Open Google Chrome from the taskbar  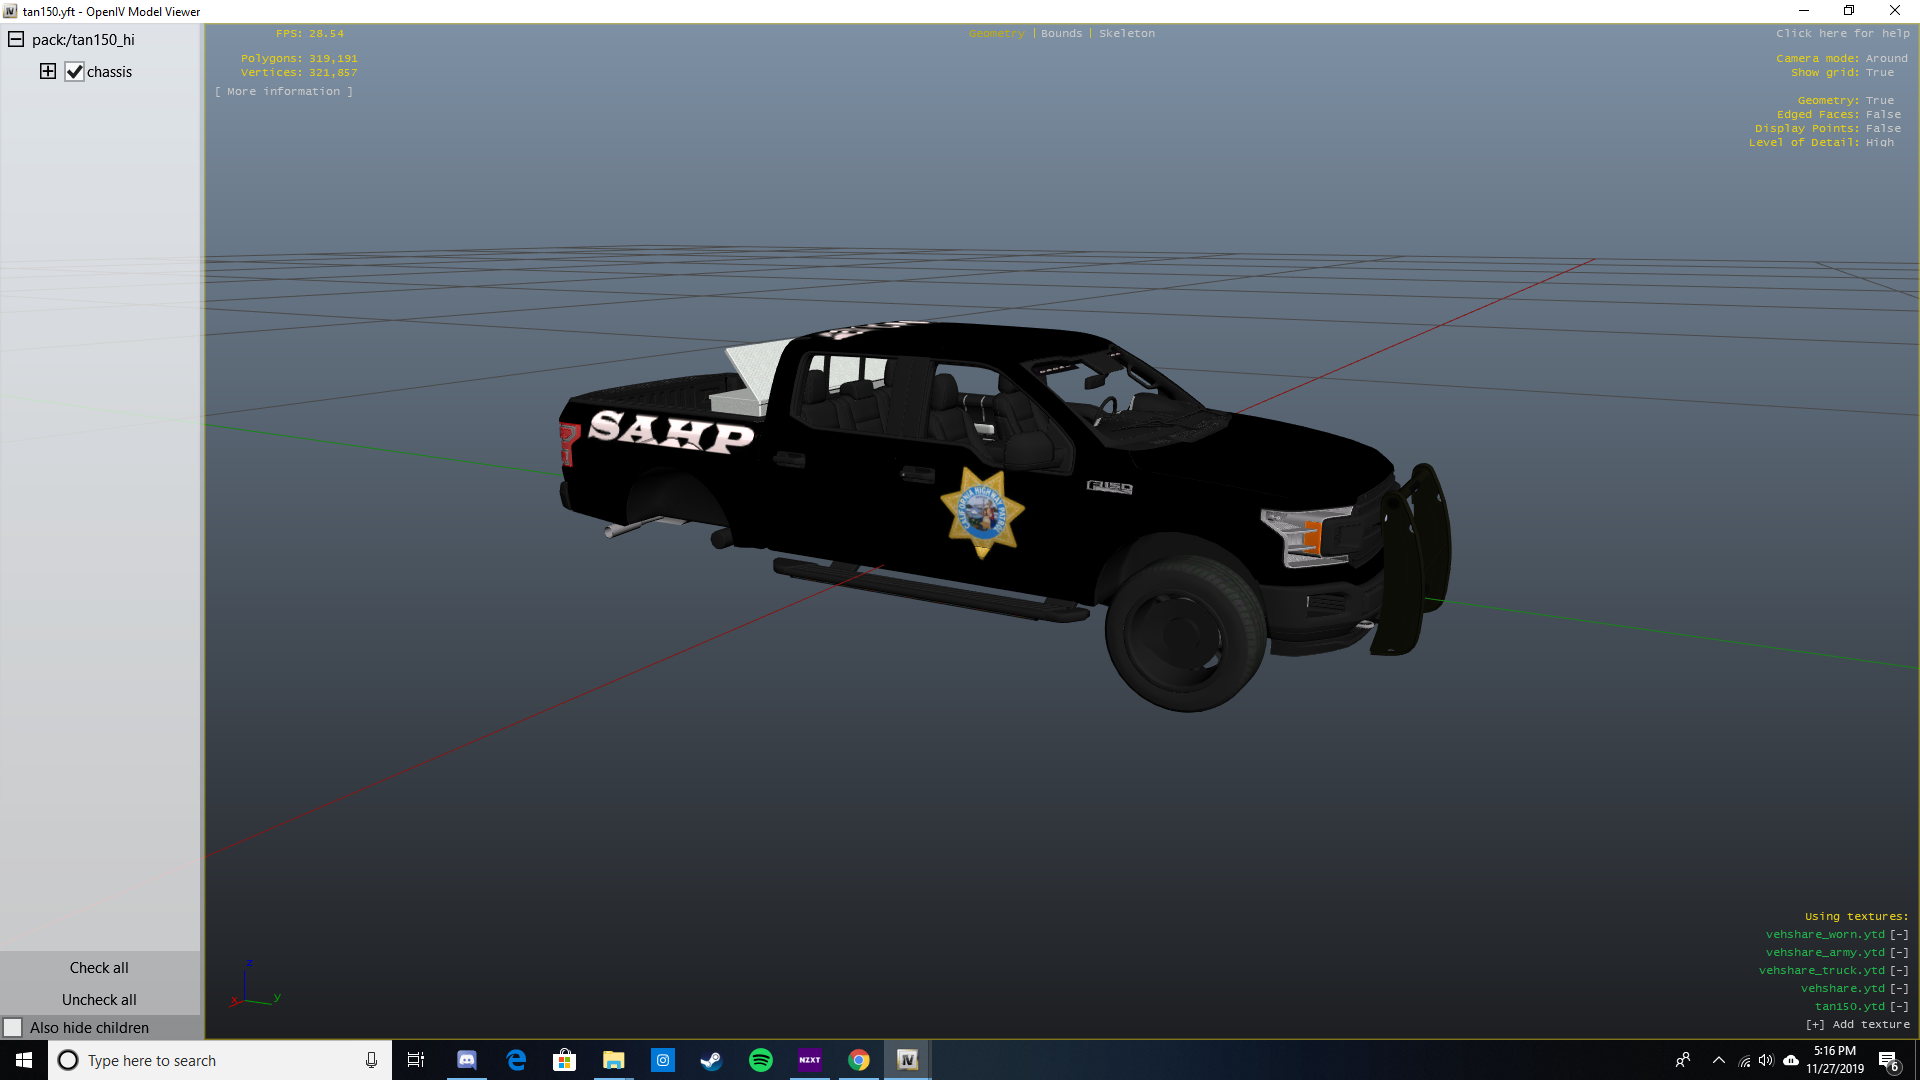tap(858, 1060)
